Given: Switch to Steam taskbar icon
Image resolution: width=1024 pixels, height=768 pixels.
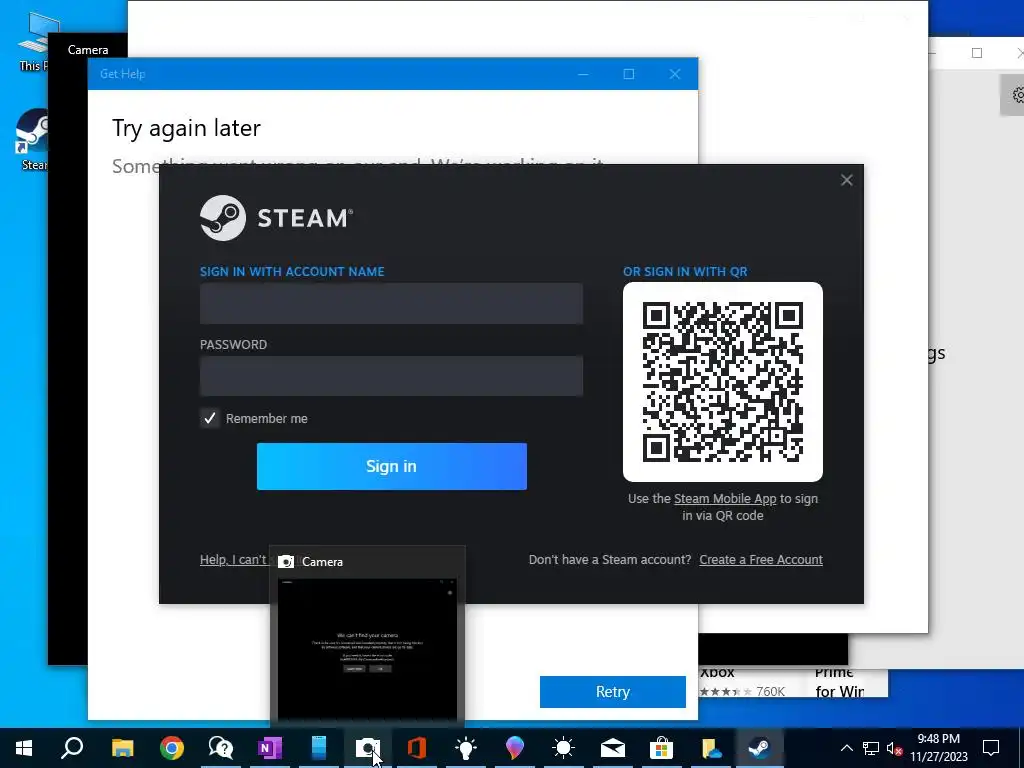Looking at the screenshot, I should 759,748.
